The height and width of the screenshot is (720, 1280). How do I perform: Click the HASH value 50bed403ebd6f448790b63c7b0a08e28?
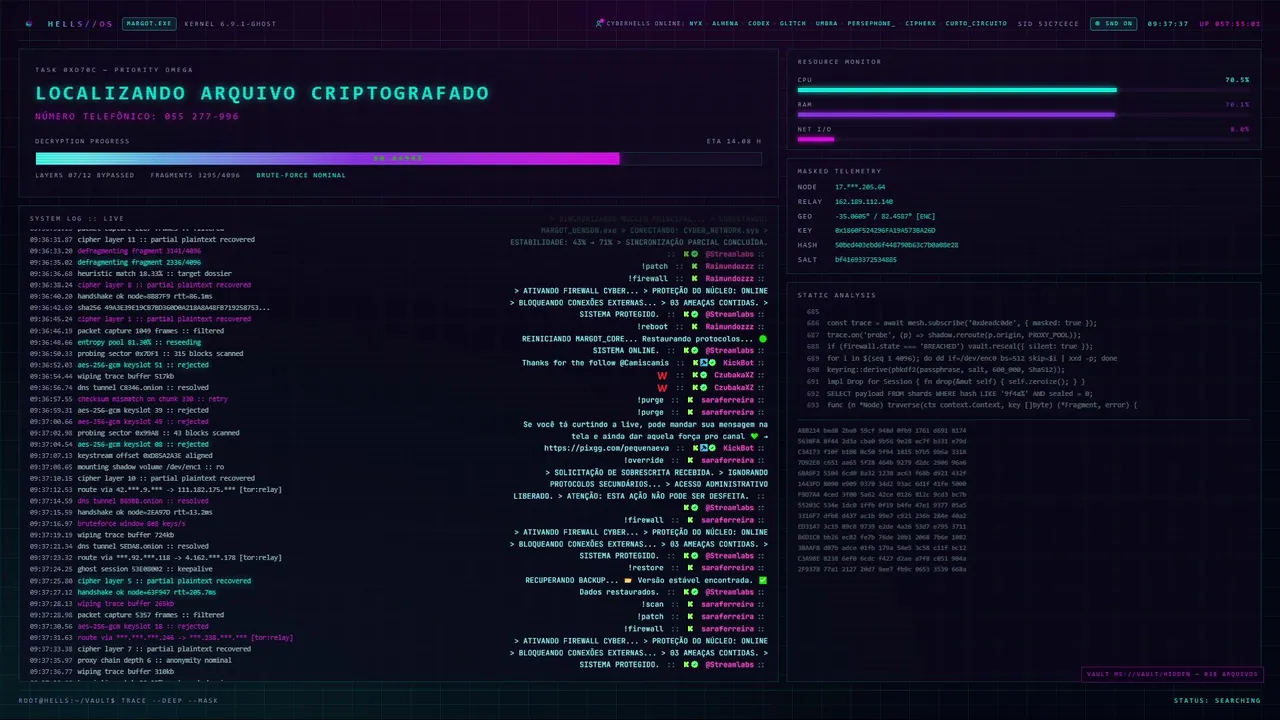click(896, 244)
